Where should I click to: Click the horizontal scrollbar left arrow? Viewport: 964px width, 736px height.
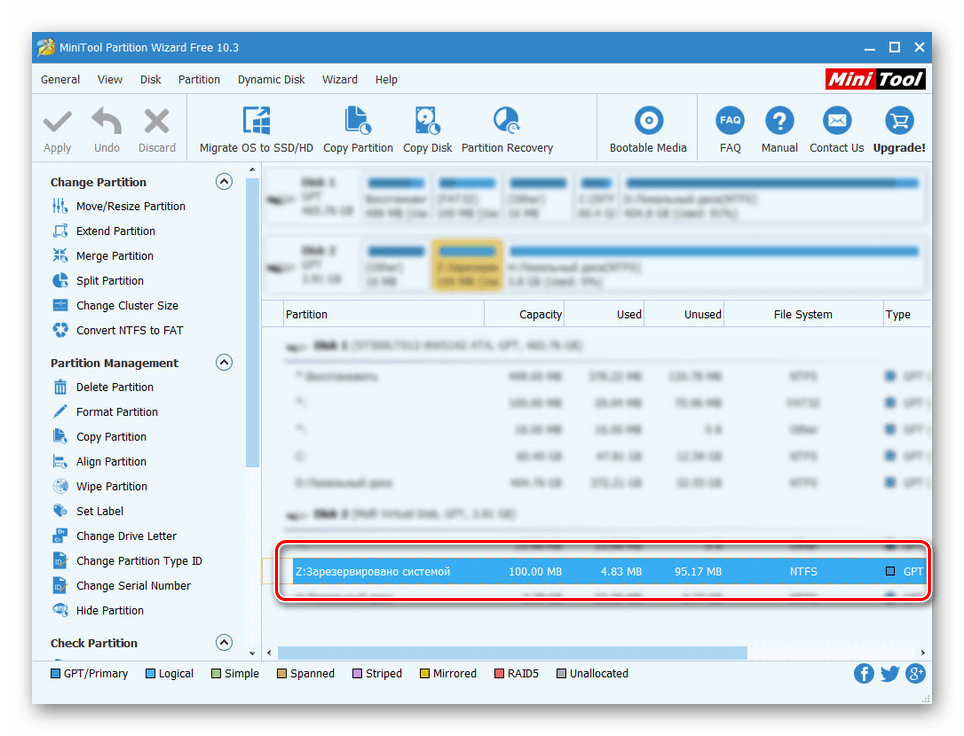tap(269, 652)
